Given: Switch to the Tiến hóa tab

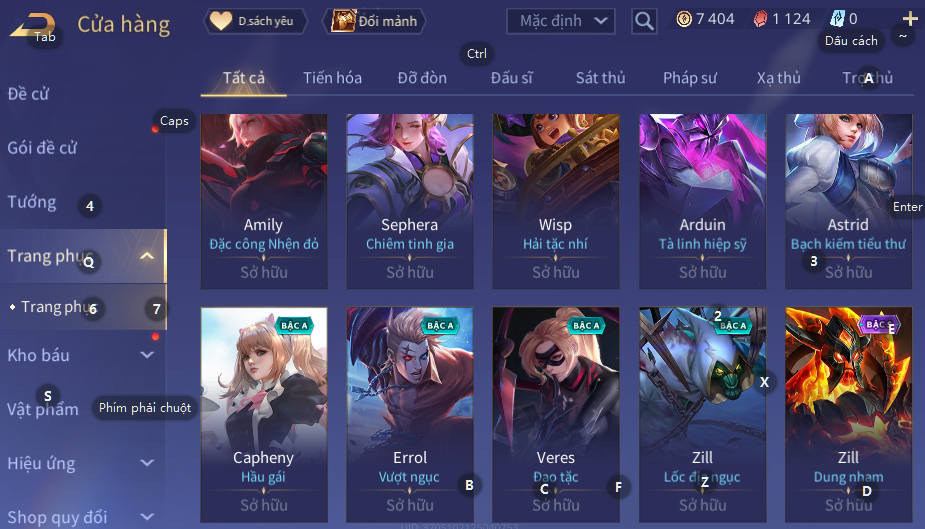Looking at the screenshot, I should pos(332,78).
